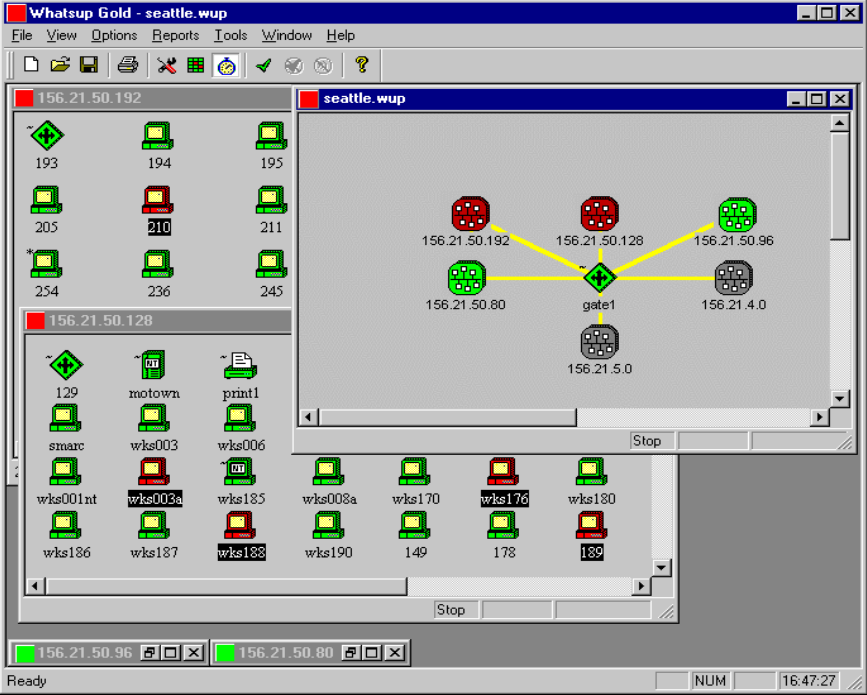Viewport: 867px width, 695px height.
Task: Select the wks190 workstation icon
Action: (x=328, y=525)
